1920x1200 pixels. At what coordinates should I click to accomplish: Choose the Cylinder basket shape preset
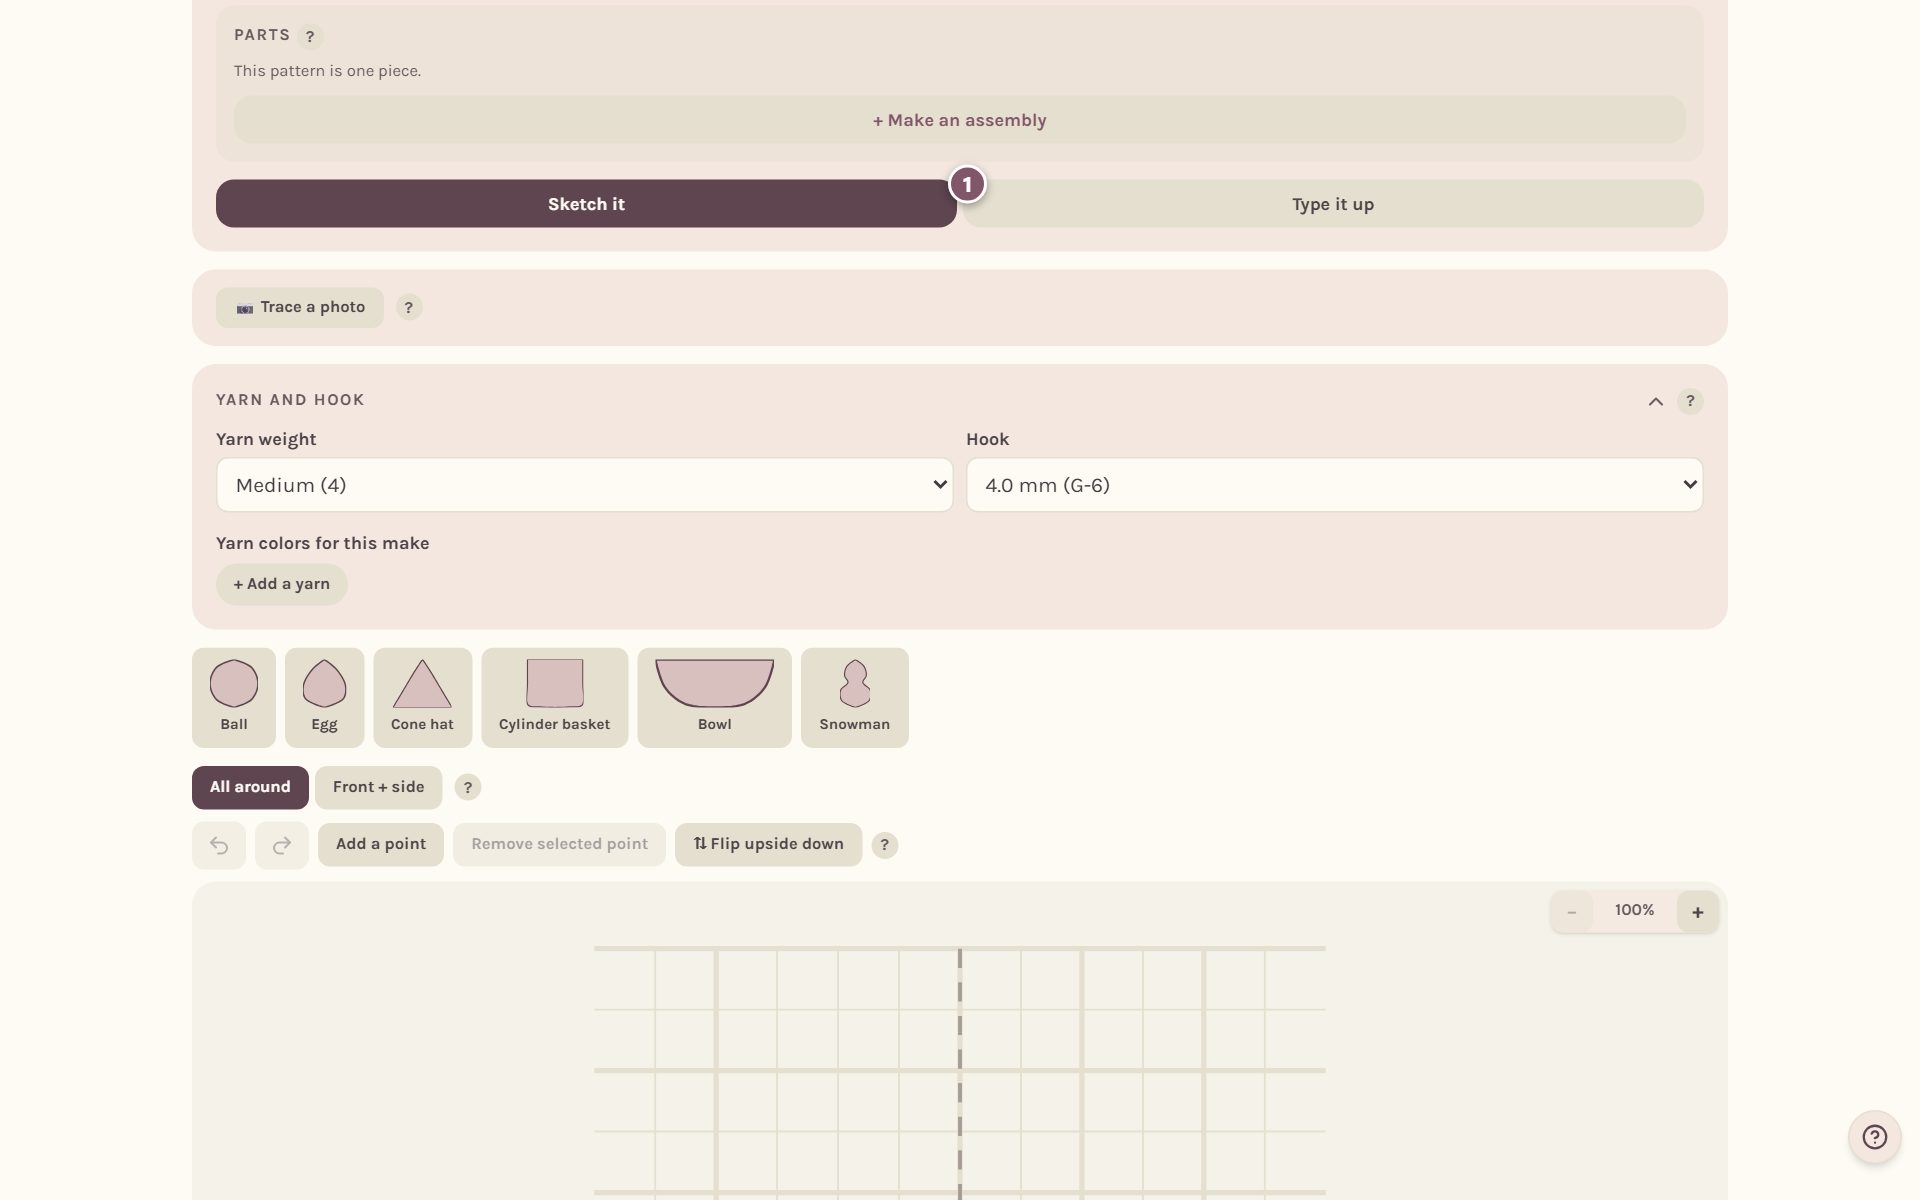[554, 698]
